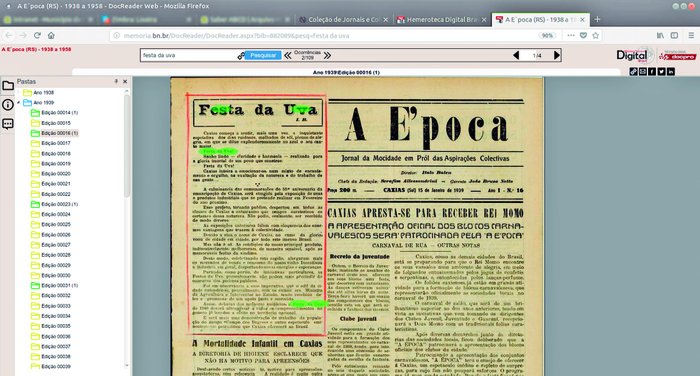This screenshot has width=700, height=376.
Task: Select Edição 00017 in tree
Action: pos(56,143)
